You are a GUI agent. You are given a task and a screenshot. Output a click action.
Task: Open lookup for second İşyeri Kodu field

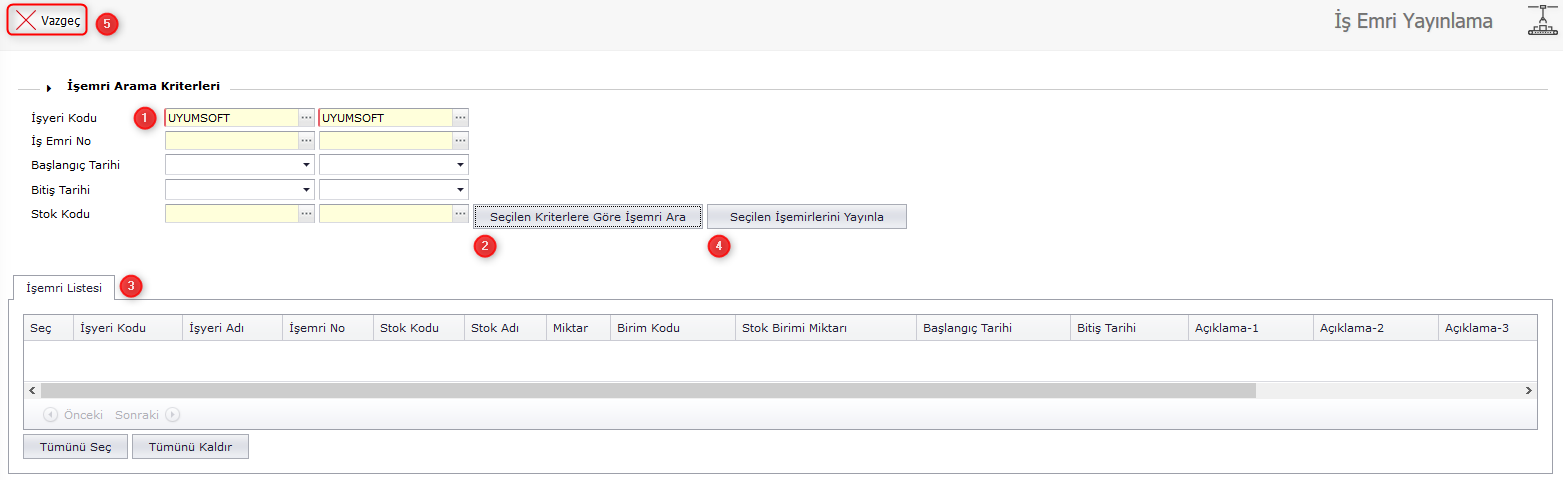pyautogui.click(x=460, y=118)
